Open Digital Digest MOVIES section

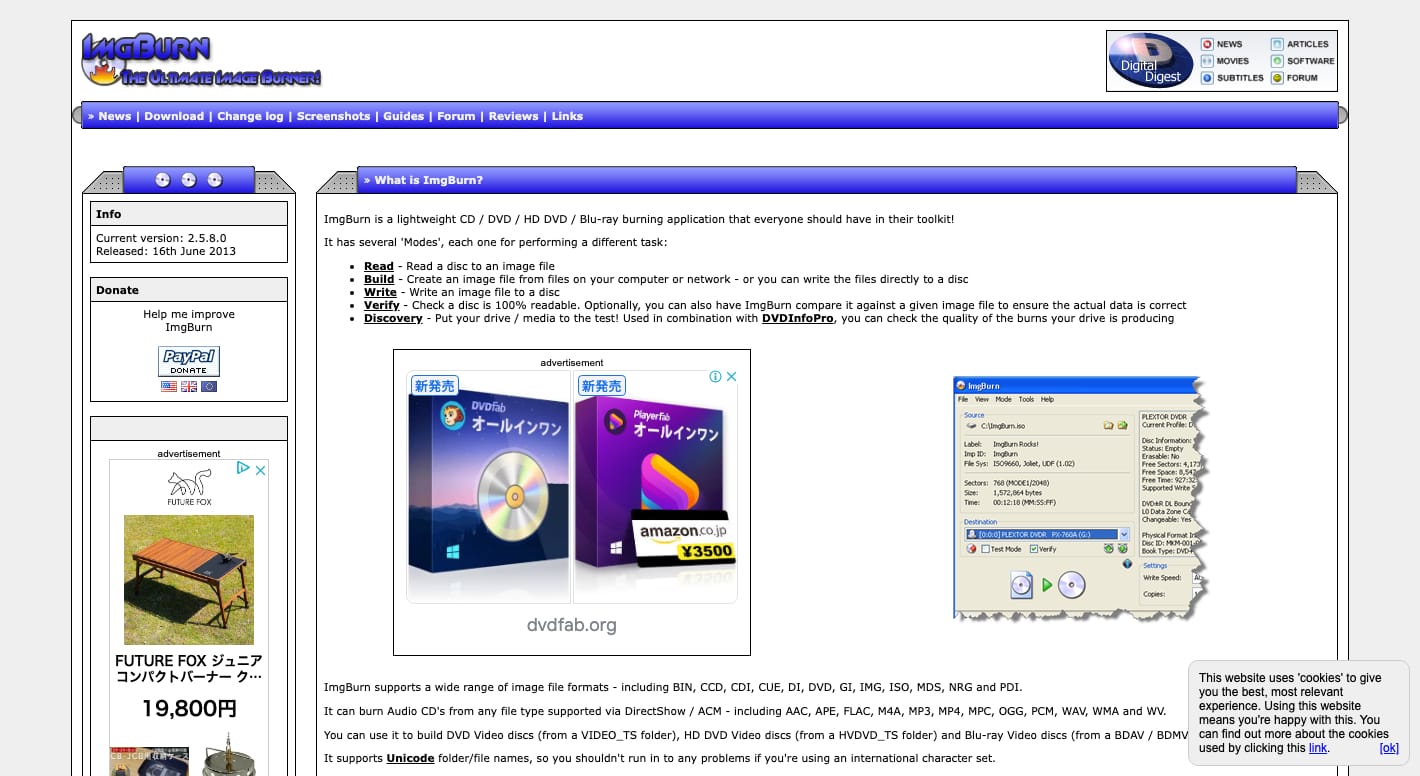pyautogui.click(x=1226, y=61)
